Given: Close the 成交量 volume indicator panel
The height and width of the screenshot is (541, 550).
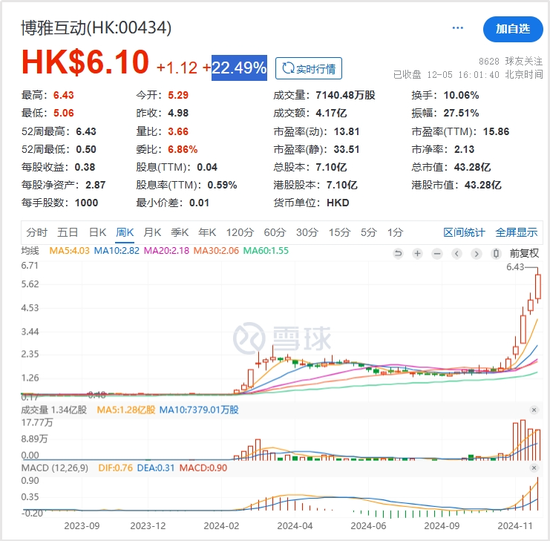Looking at the screenshot, I should click(x=534, y=410).
